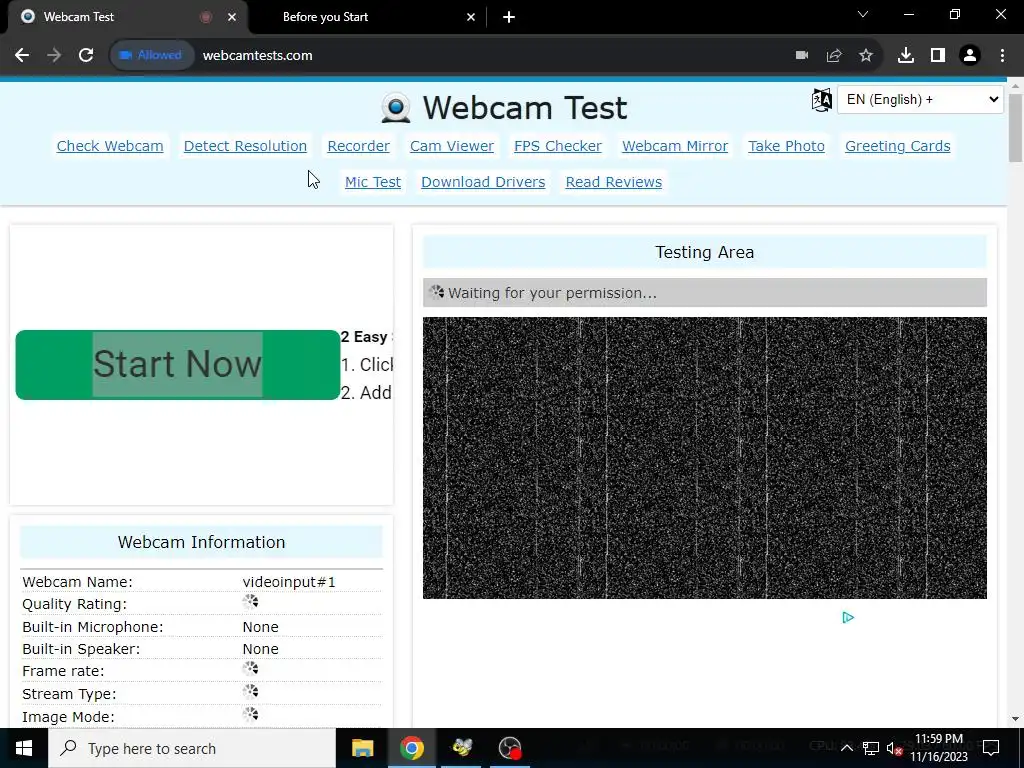This screenshot has height=768, width=1024.
Task: Open the FPS Checker link
Action: (x=558, y=146)
